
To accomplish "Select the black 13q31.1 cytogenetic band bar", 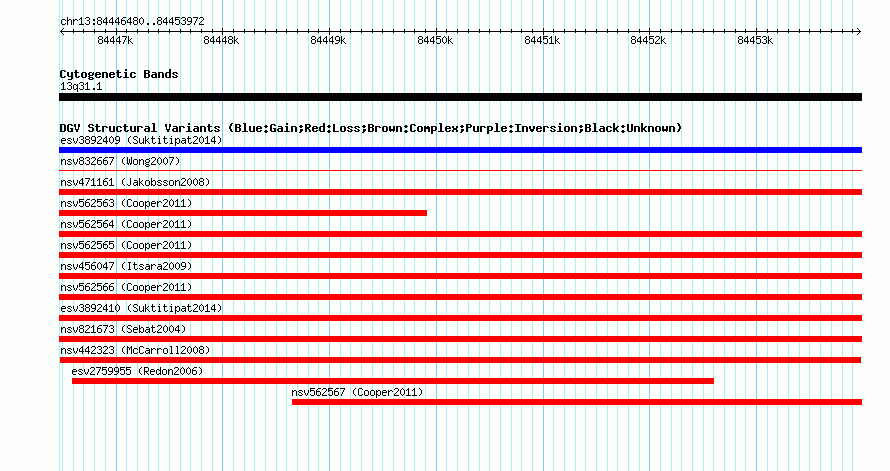I will [460, 97].
